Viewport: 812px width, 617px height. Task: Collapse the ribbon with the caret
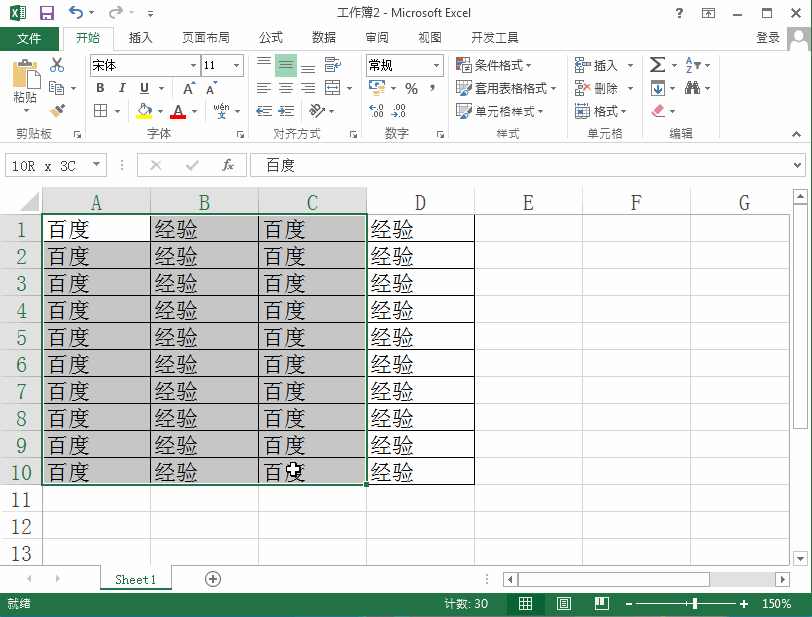click(x=796, y=134)
